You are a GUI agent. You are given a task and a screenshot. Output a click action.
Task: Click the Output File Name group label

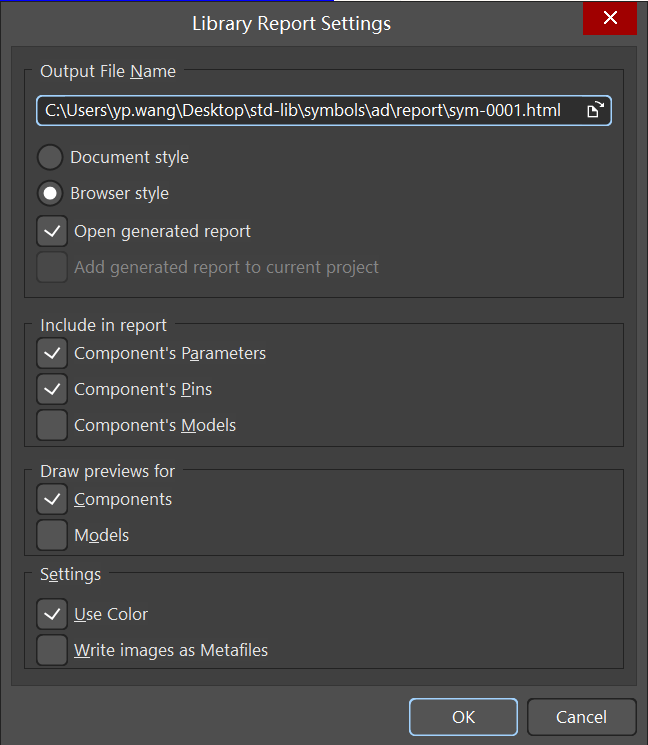(x=108, y=72)
